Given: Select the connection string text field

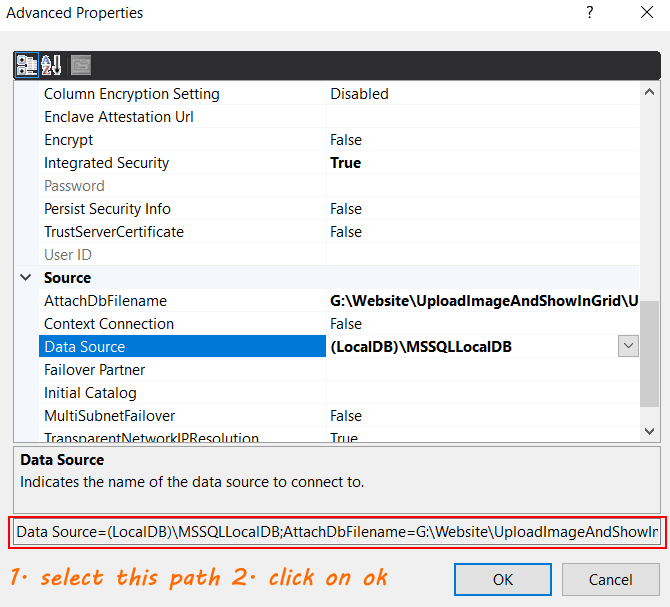Looking at the screenshot, I should 336,532.
